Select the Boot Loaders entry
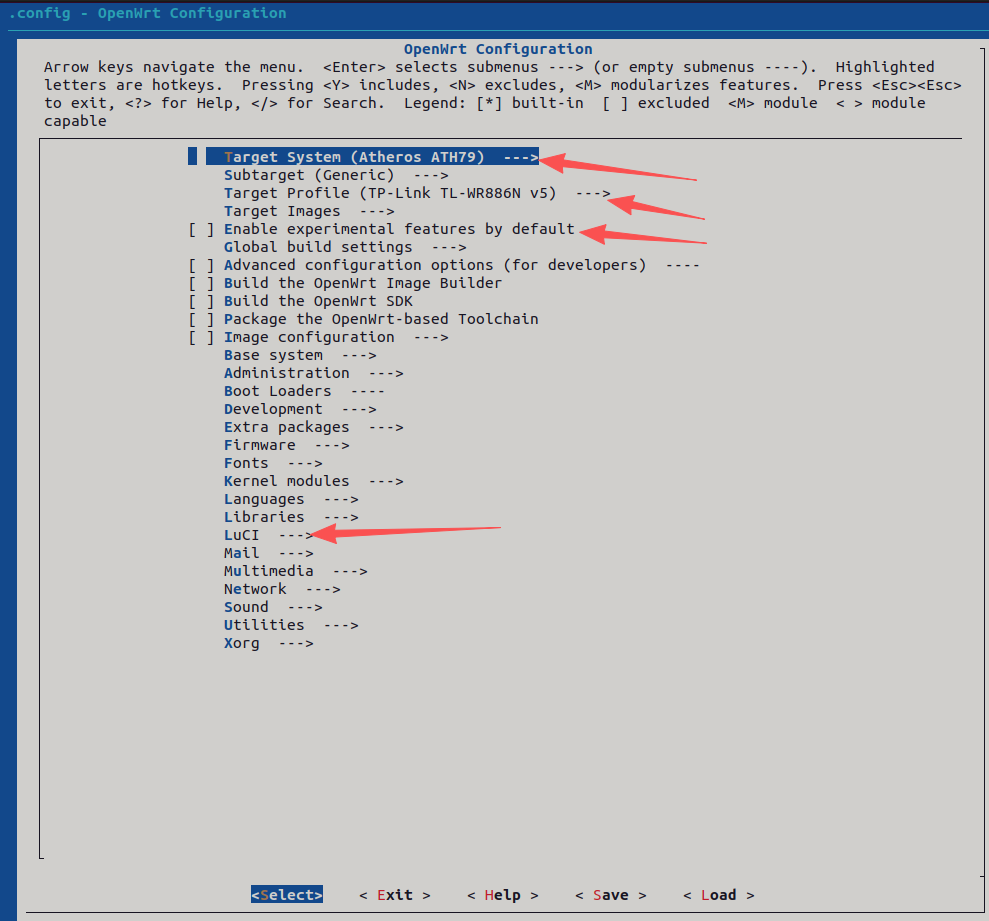 (x=304, y=391)
